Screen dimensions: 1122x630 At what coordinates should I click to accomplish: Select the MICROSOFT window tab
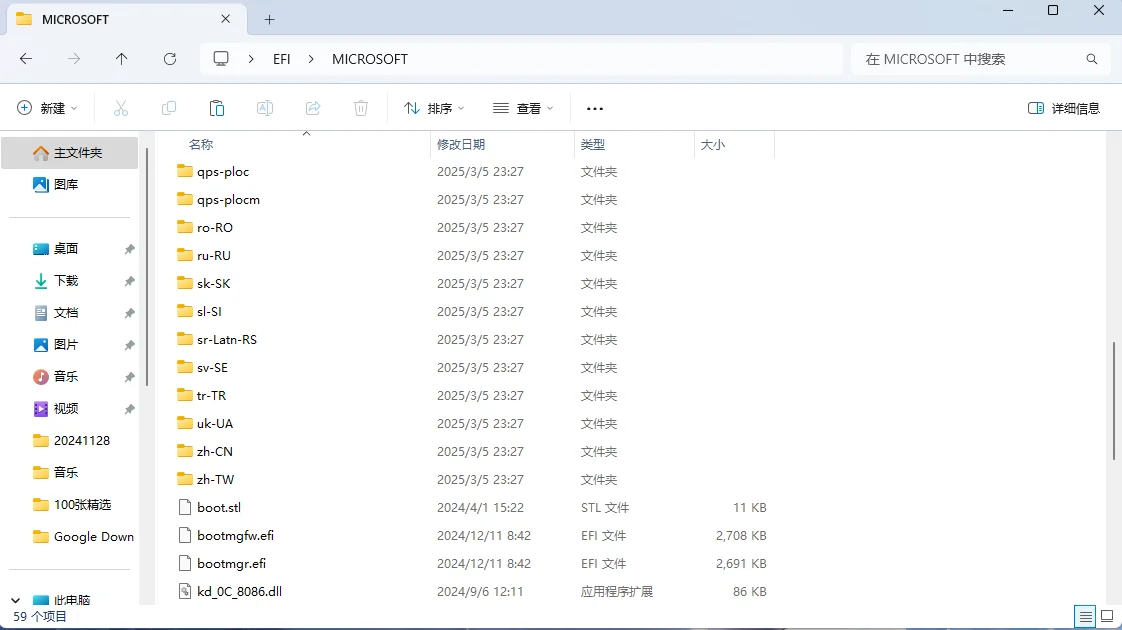click(127, 19)
